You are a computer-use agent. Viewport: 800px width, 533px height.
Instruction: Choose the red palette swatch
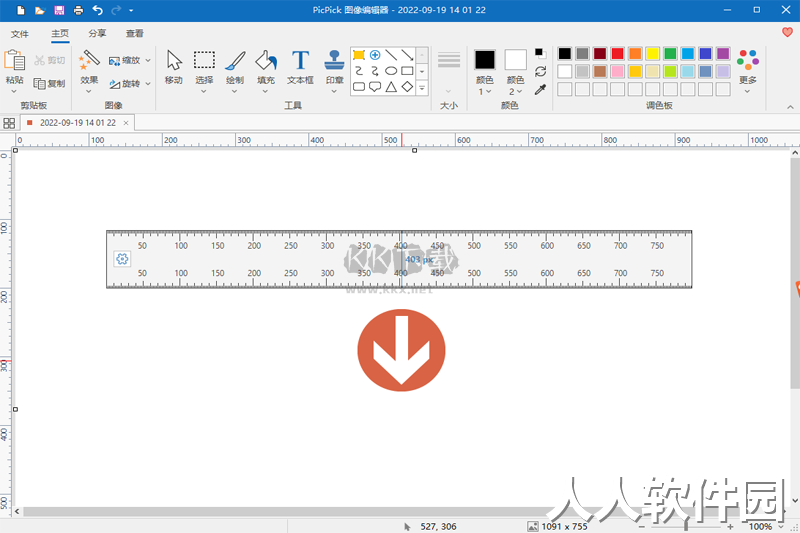pos(617,54)
